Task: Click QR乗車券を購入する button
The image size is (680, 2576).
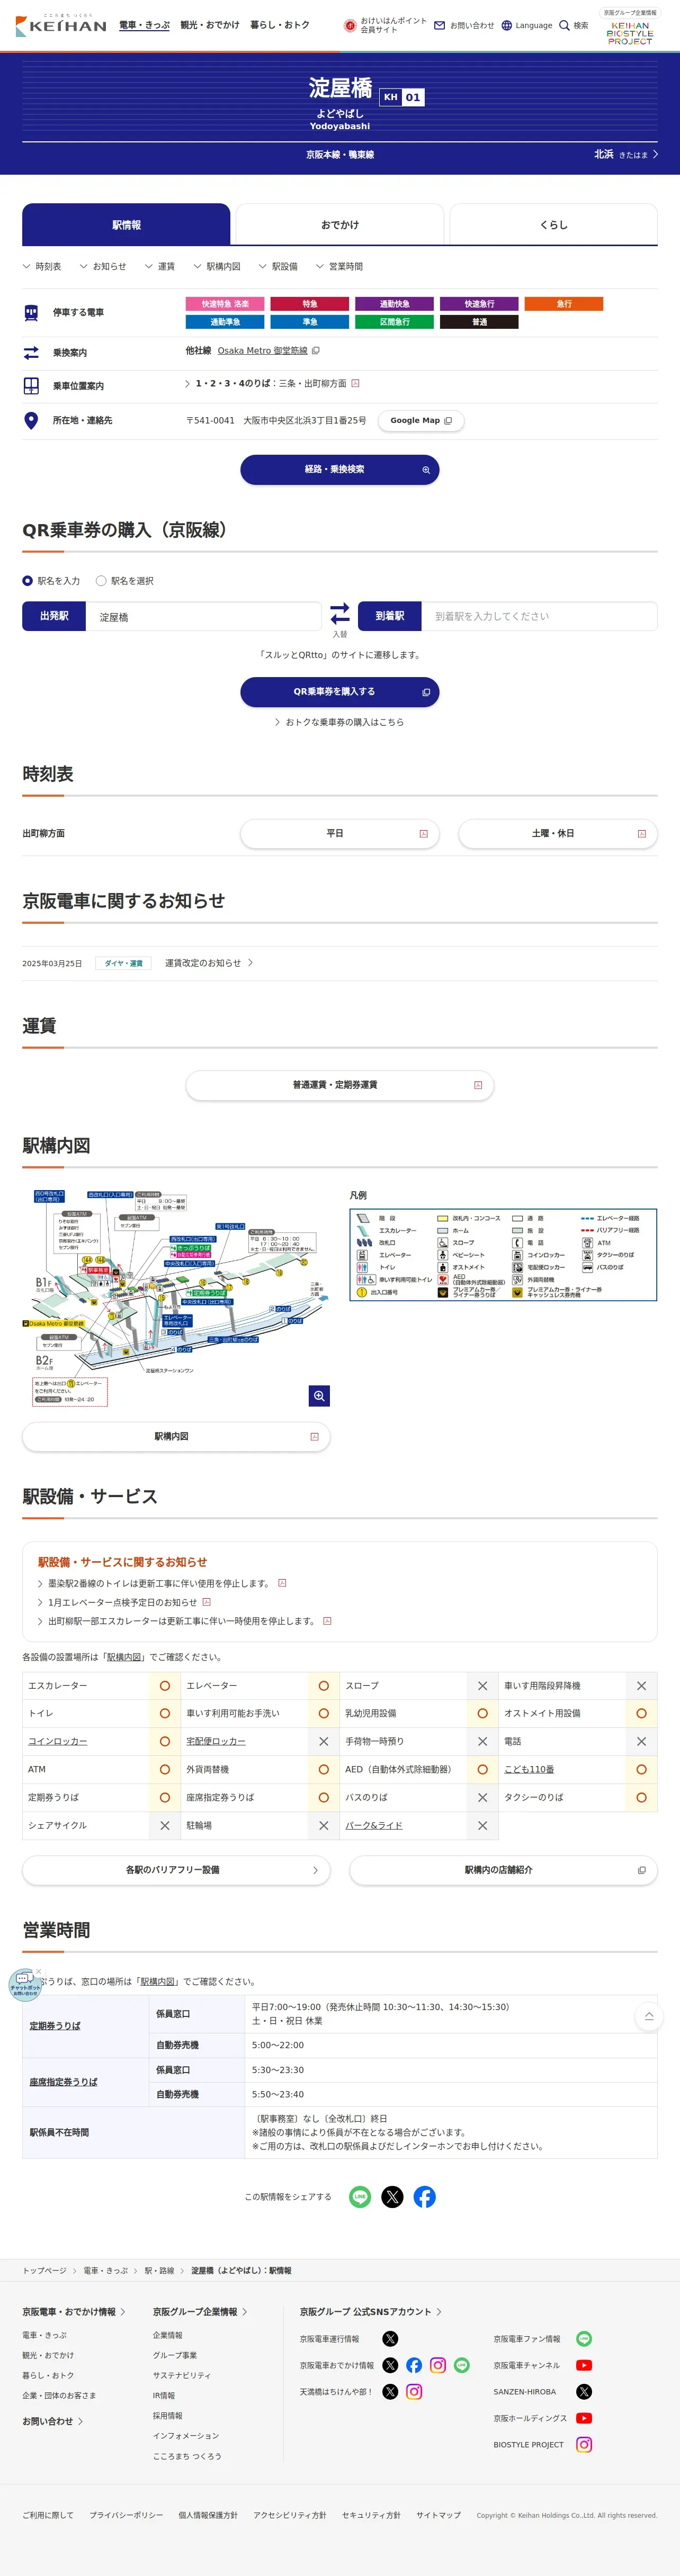Action: pos(340,691)
